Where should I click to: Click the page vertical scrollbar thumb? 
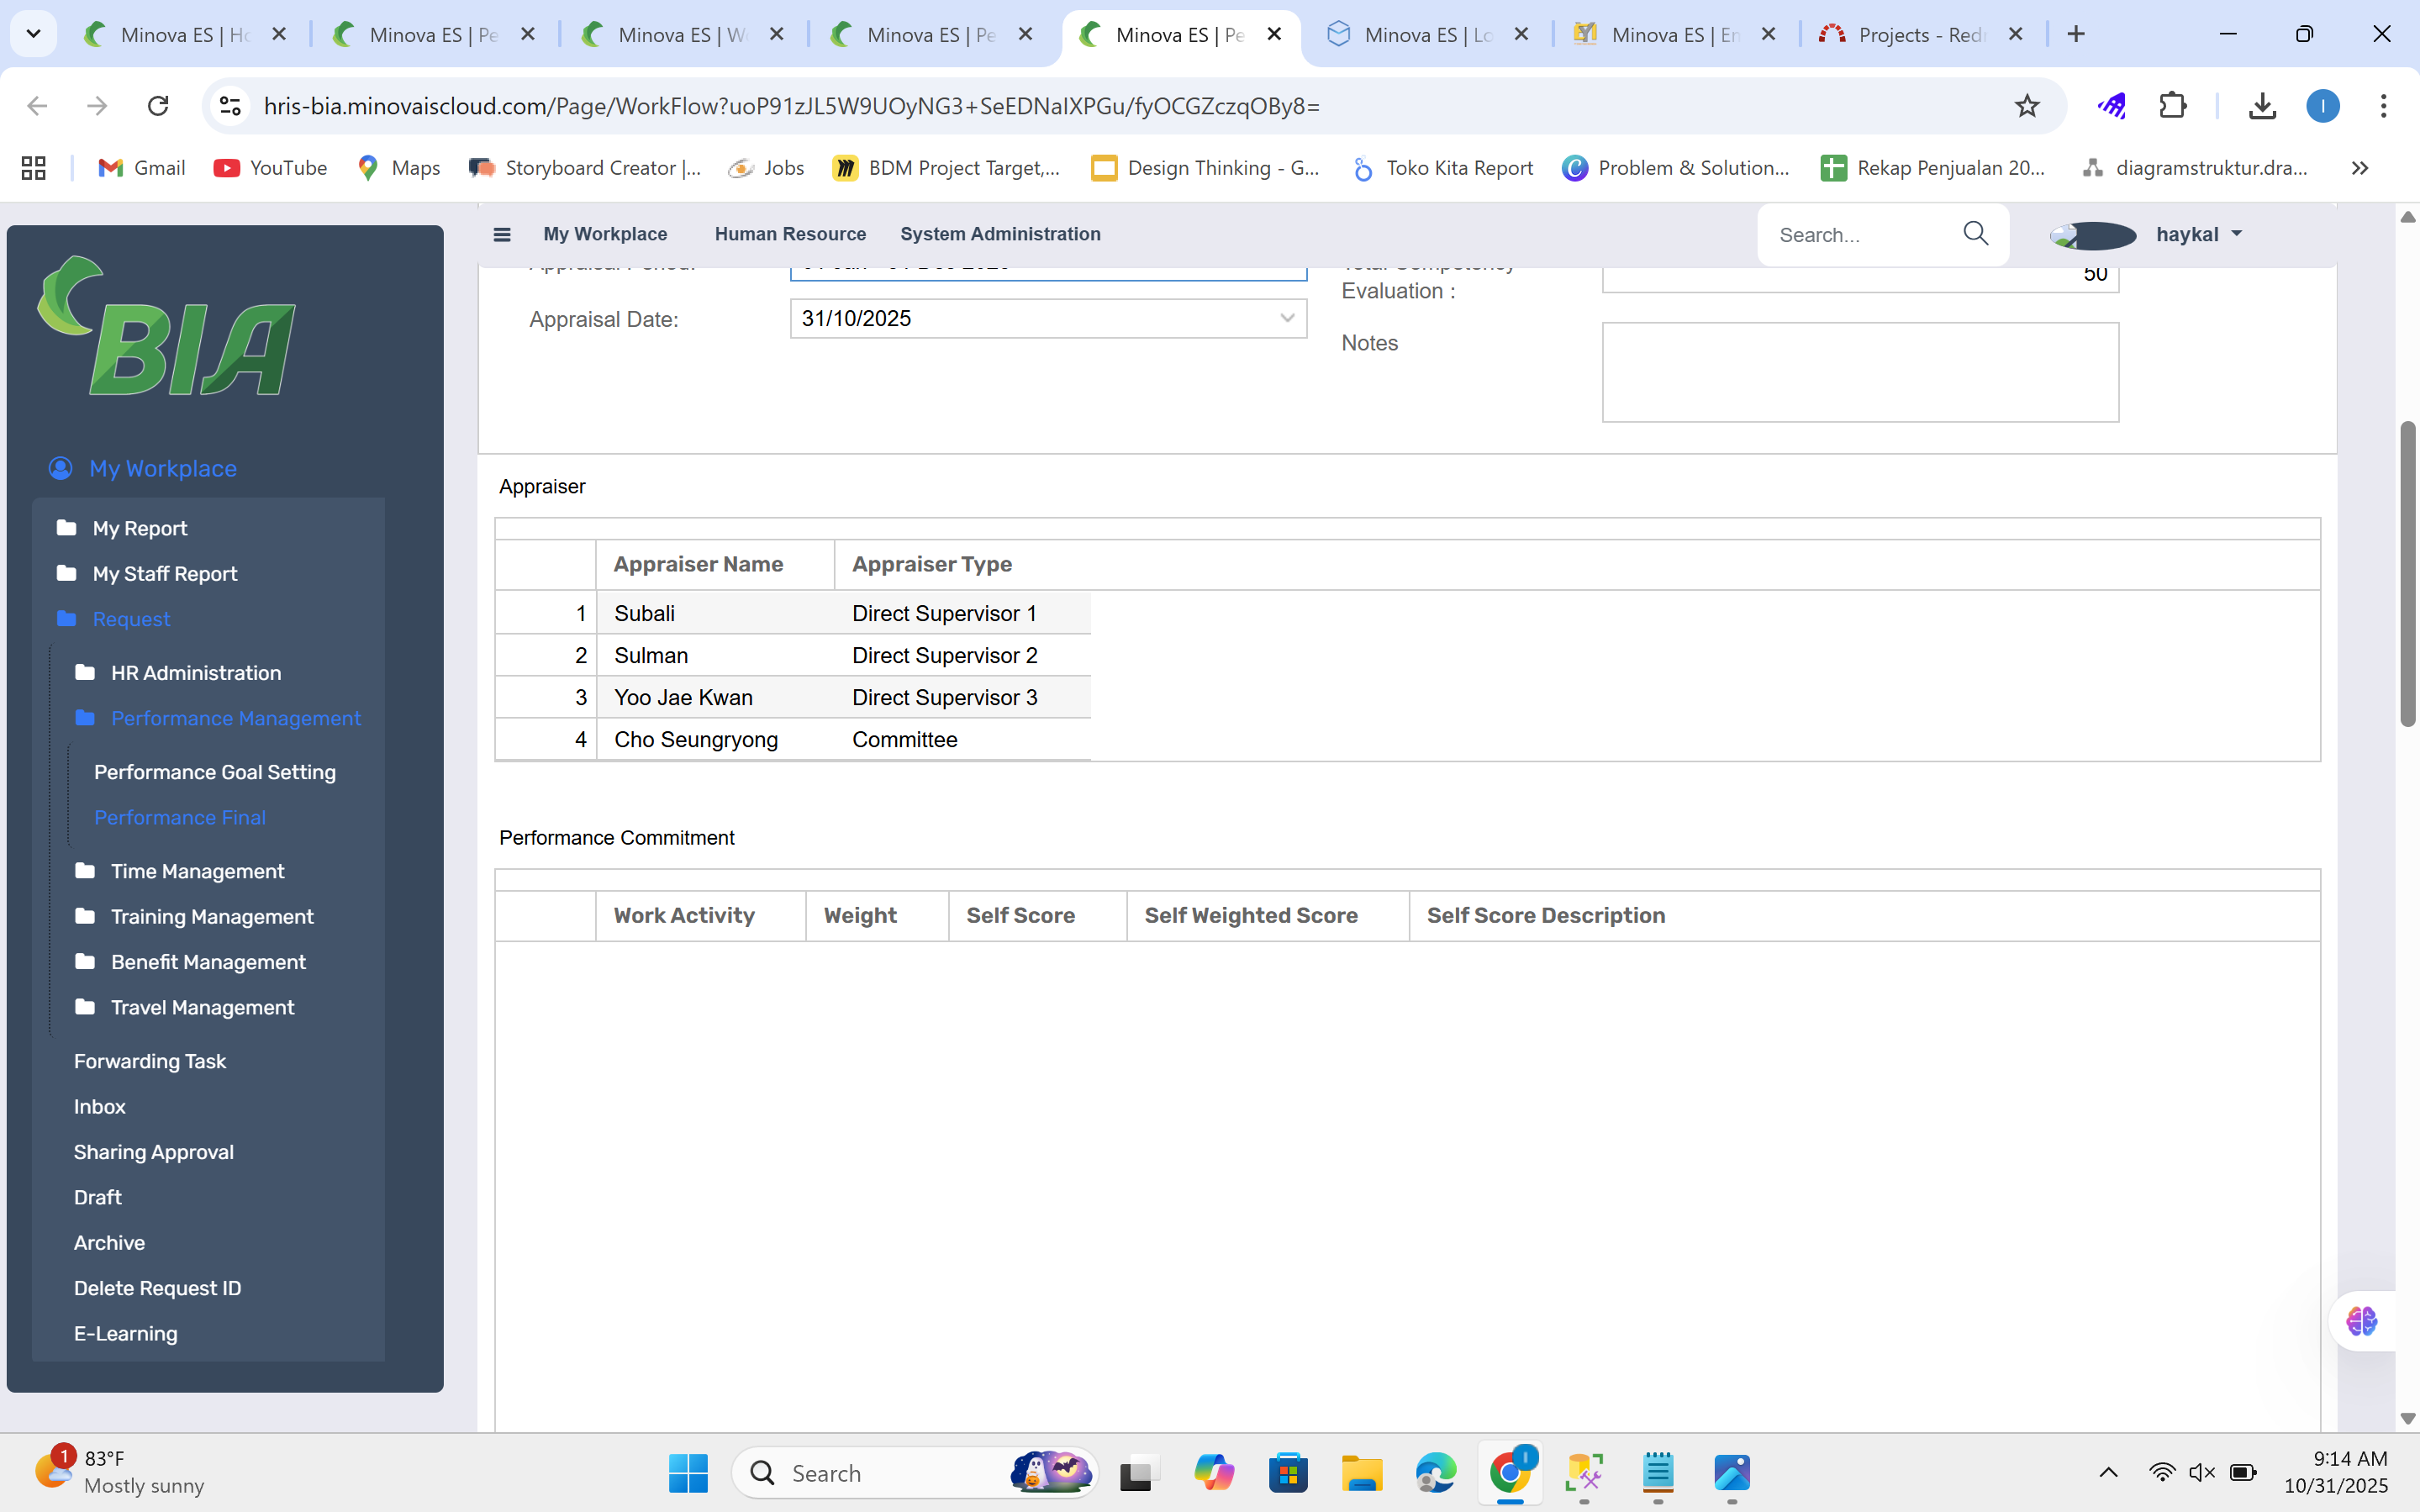[x=2408, y=575]
